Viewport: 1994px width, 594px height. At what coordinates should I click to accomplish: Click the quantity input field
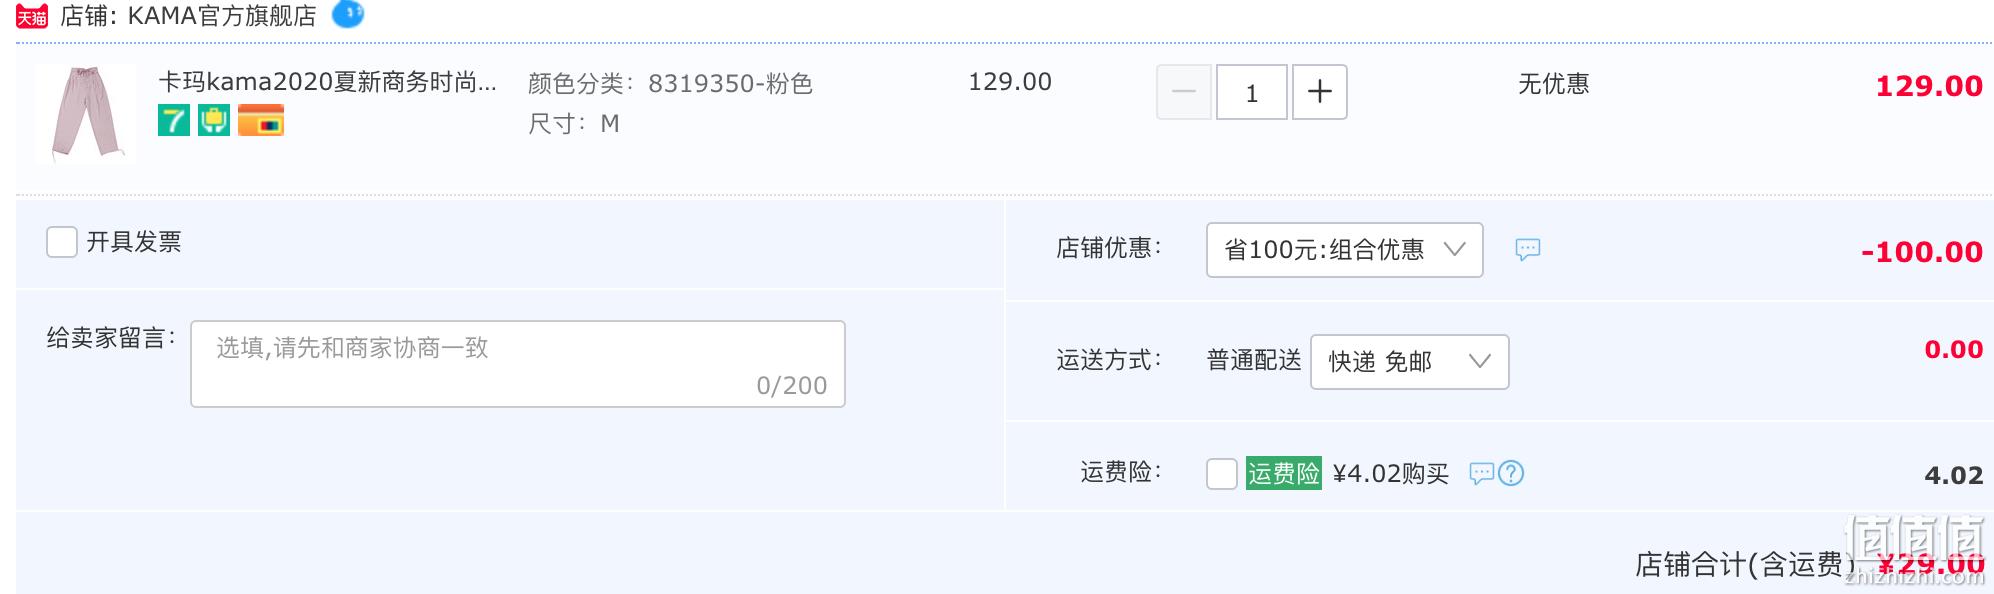[1252, 92]
